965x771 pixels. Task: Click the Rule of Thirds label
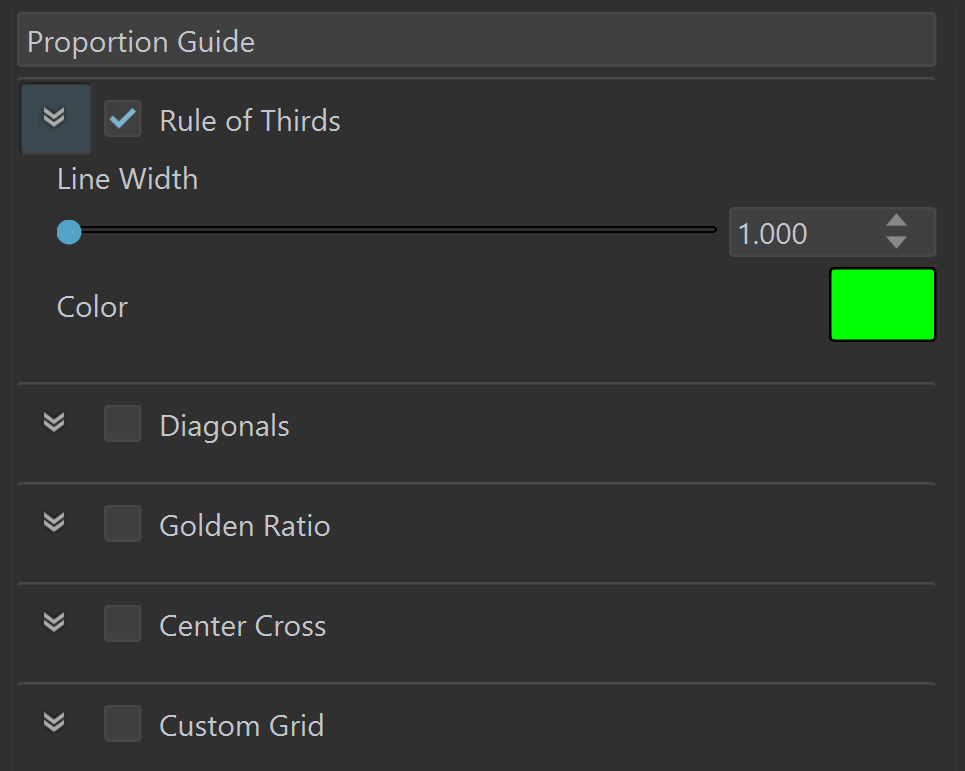pyautogui.click(x=249, y=120)
